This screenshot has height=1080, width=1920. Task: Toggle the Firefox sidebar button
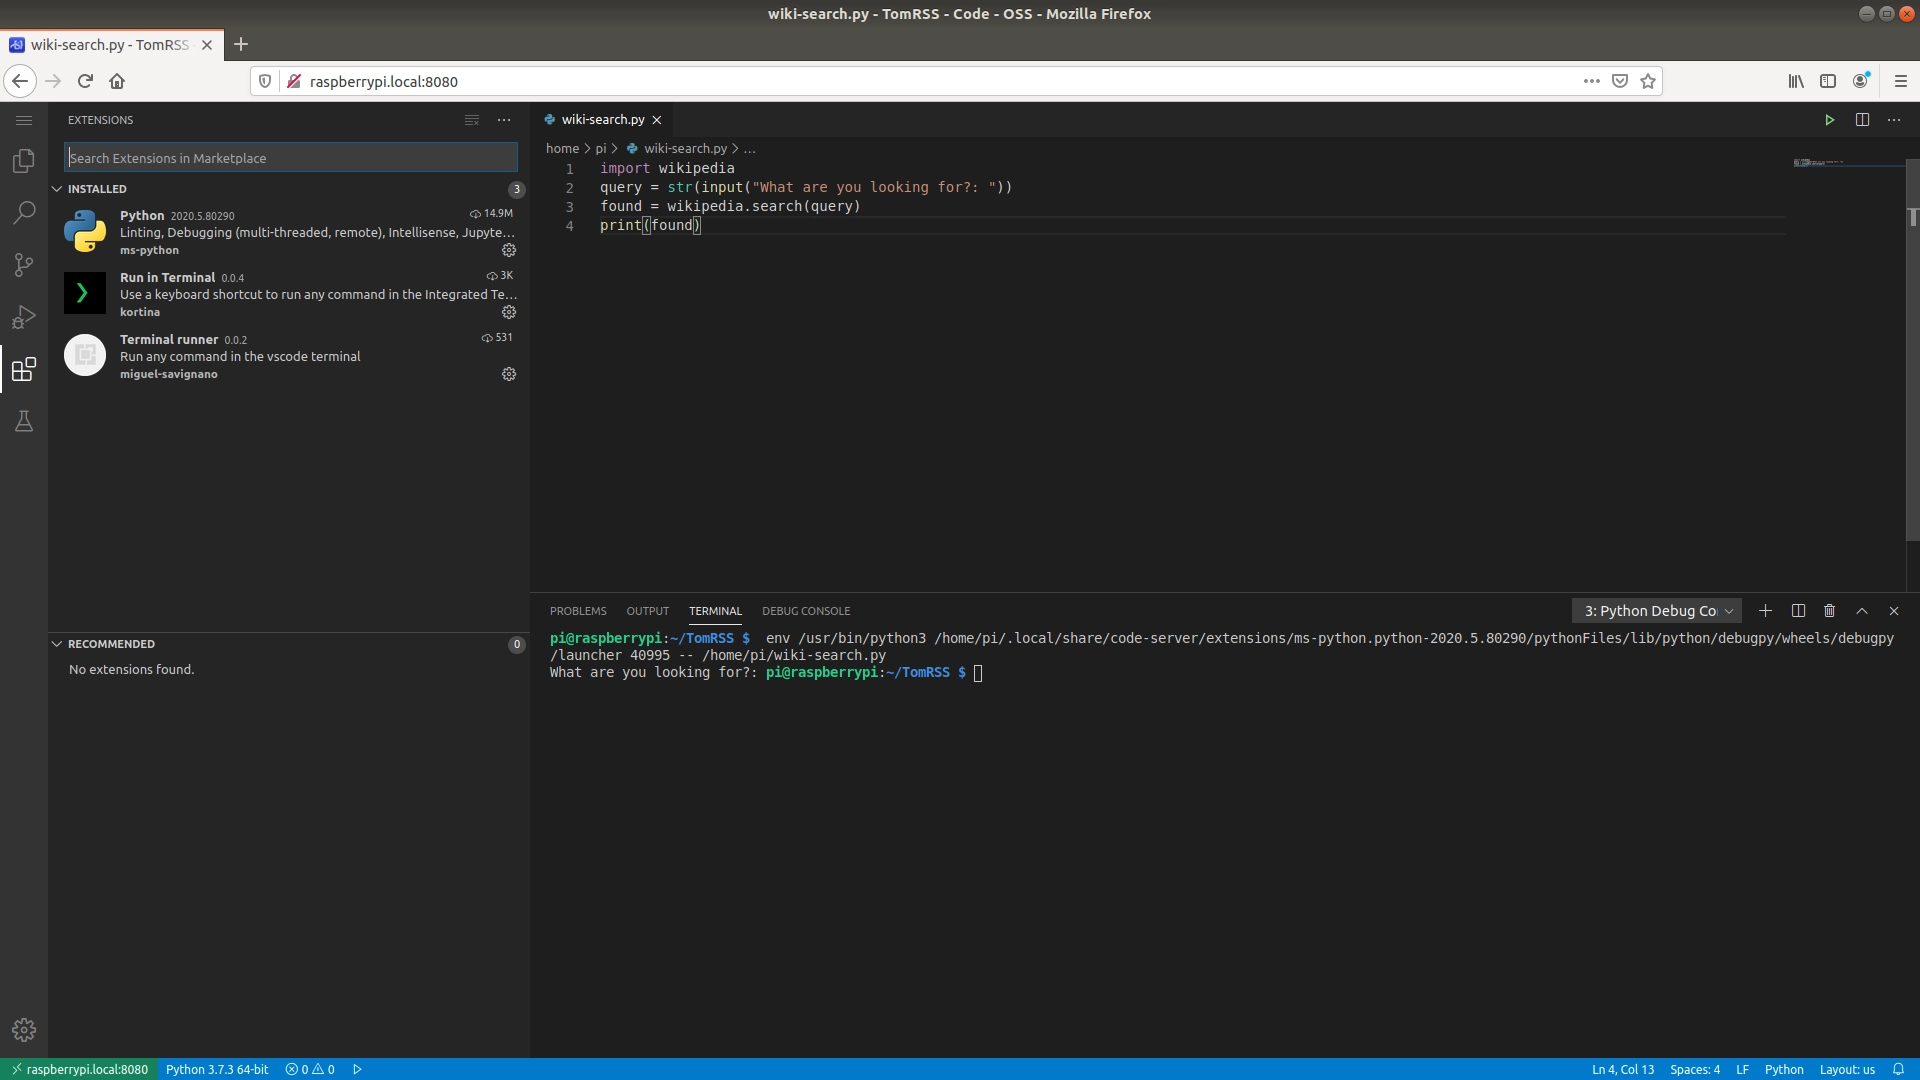tap(1827, 81)
